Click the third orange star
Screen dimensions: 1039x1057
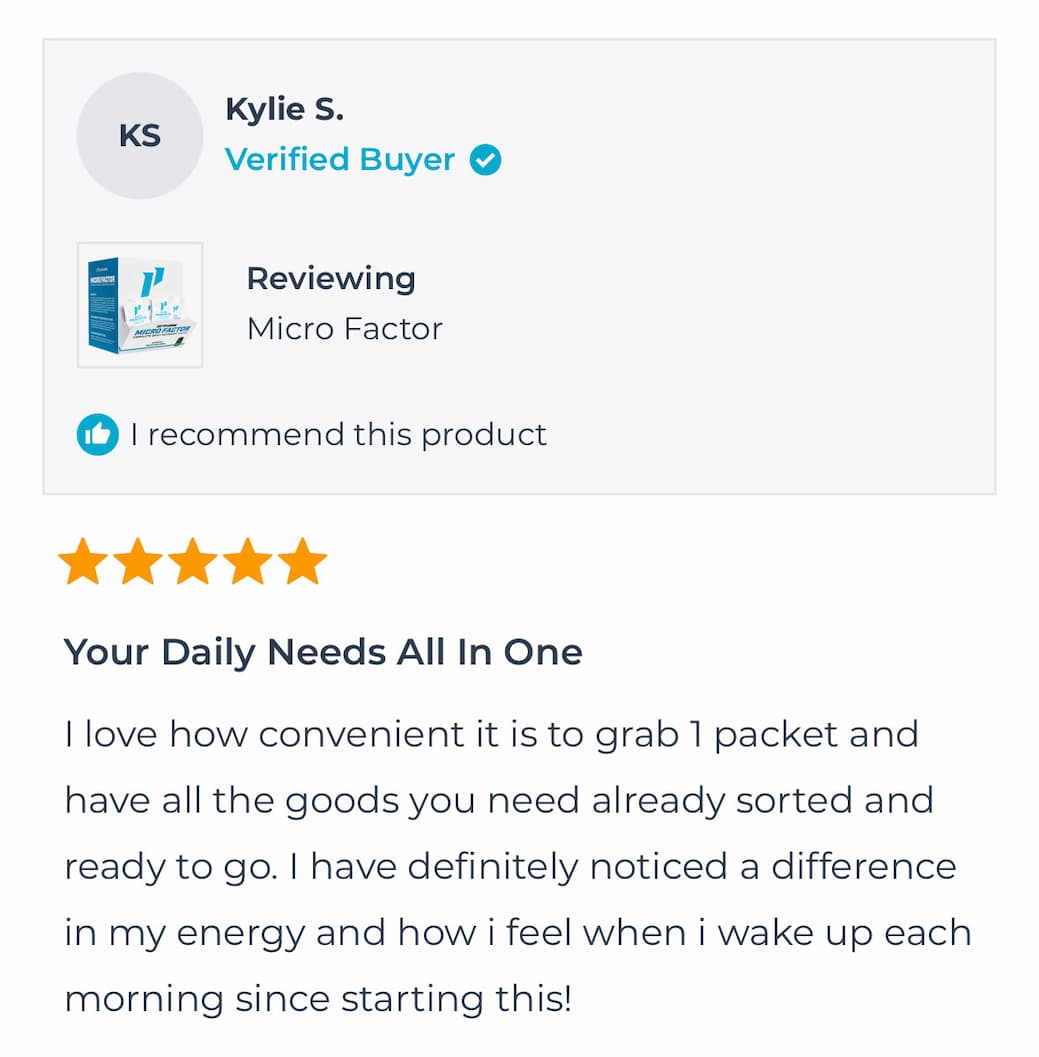click(193, 562)
